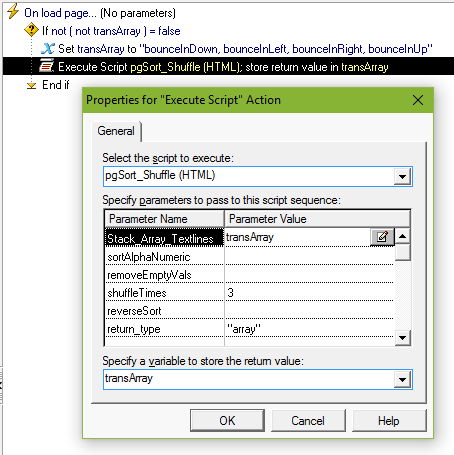Image resolution: width=454 pixels, height=455 pixels.
Task: Confirm with the OK button
Action: point(227,421)
